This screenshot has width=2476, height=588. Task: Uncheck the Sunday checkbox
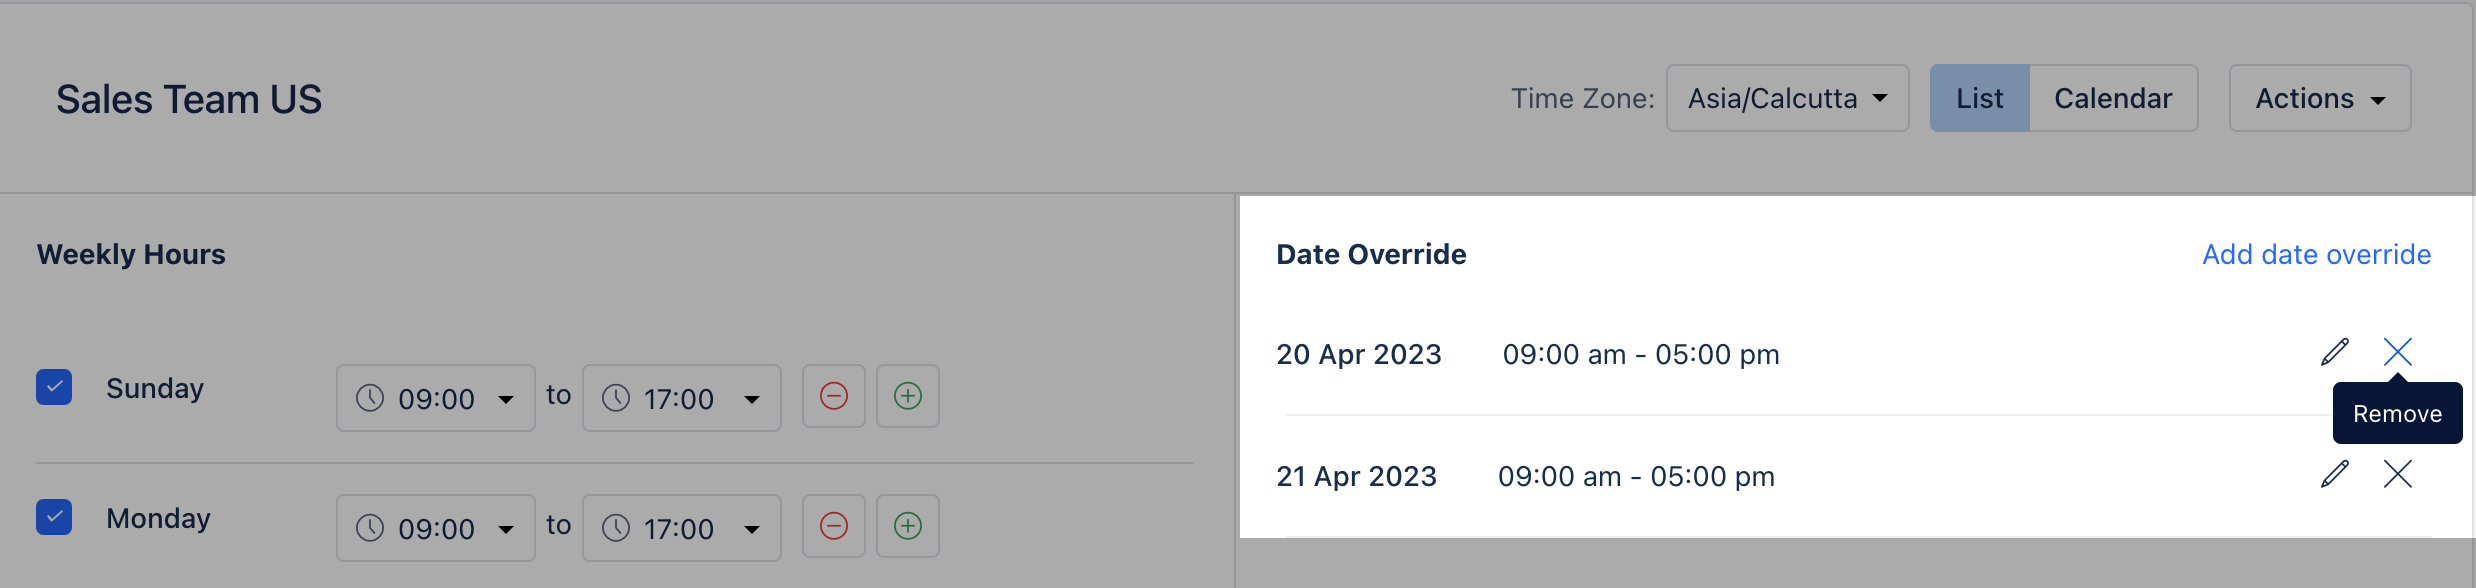click(54, 387)
